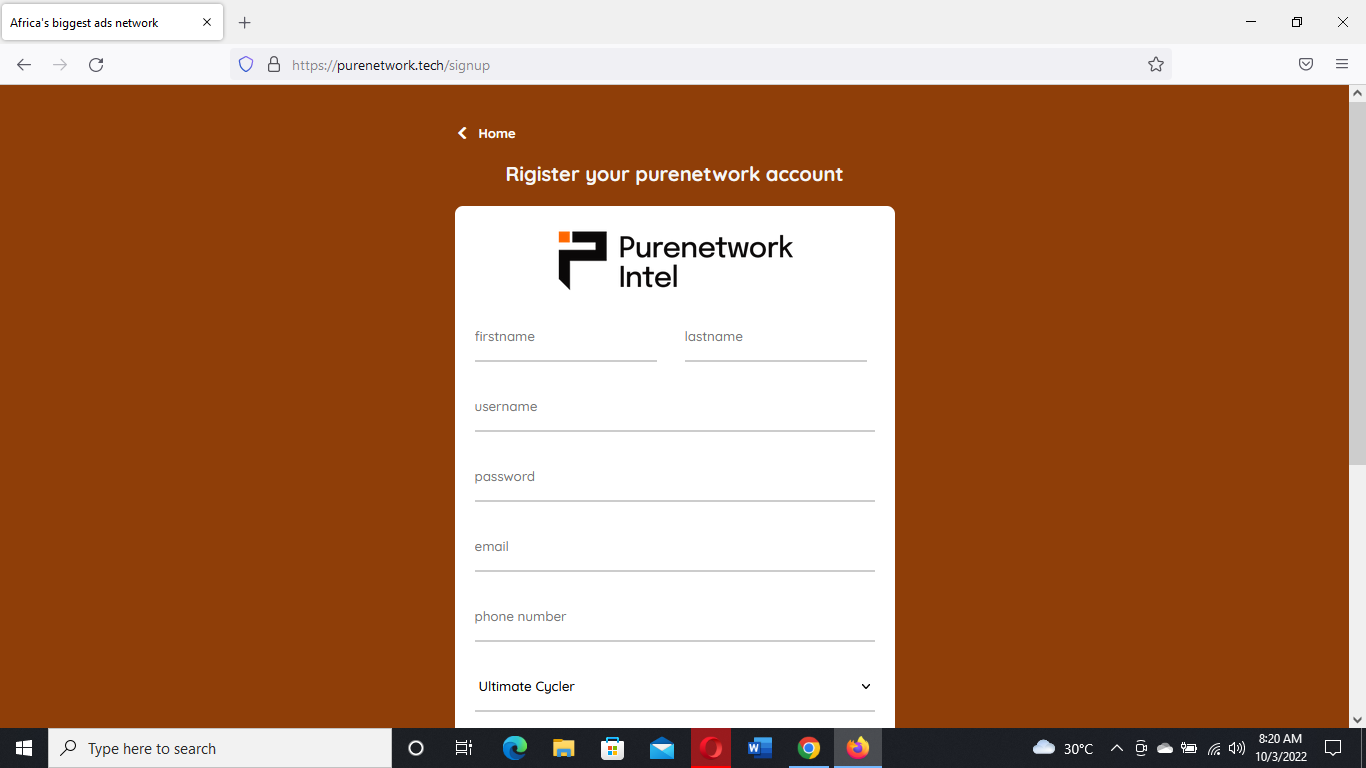
Task: Click the Firefox taskbar icon
Action: [x=858, y=748]
